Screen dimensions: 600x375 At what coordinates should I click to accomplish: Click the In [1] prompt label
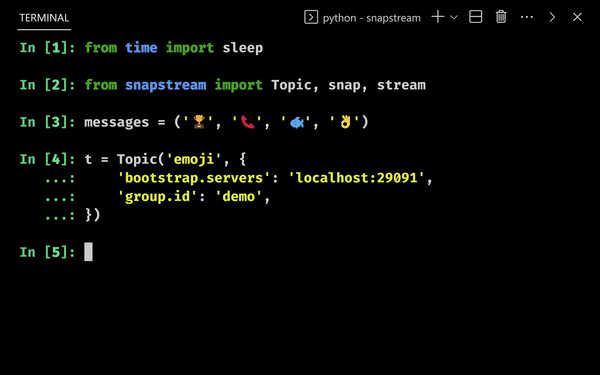47,48
